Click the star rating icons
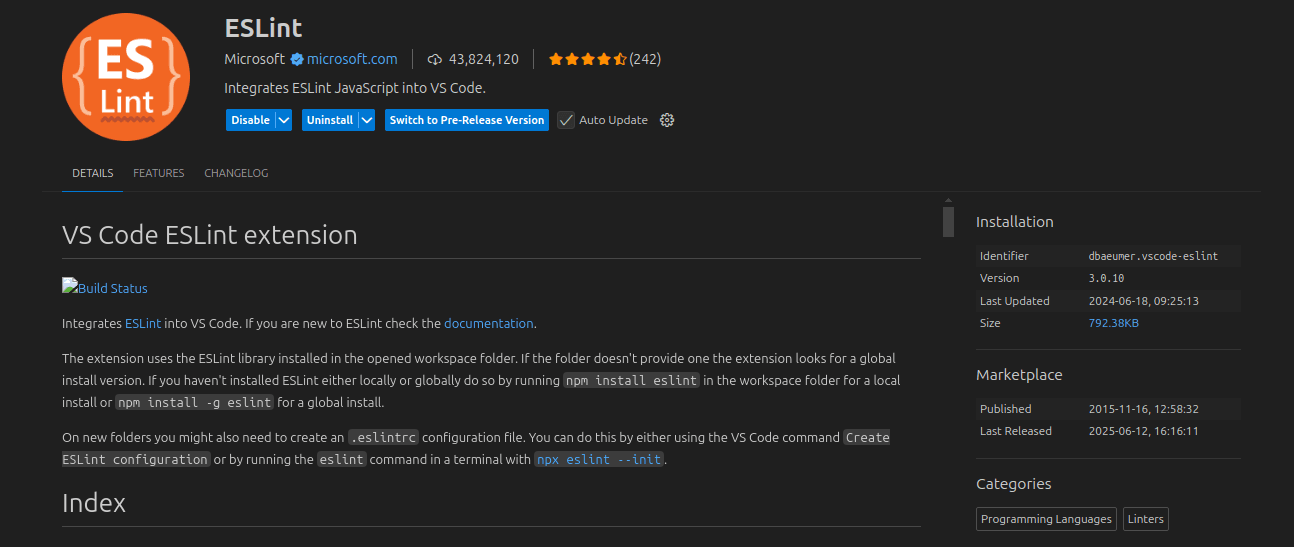The image size is (1294, 547). [x=587, y=59]
